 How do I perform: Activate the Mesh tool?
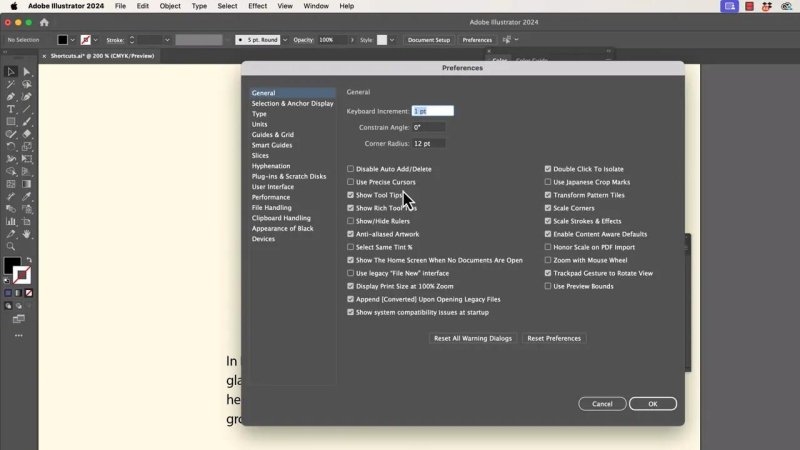pyautogui.click(x=11, y=184)
